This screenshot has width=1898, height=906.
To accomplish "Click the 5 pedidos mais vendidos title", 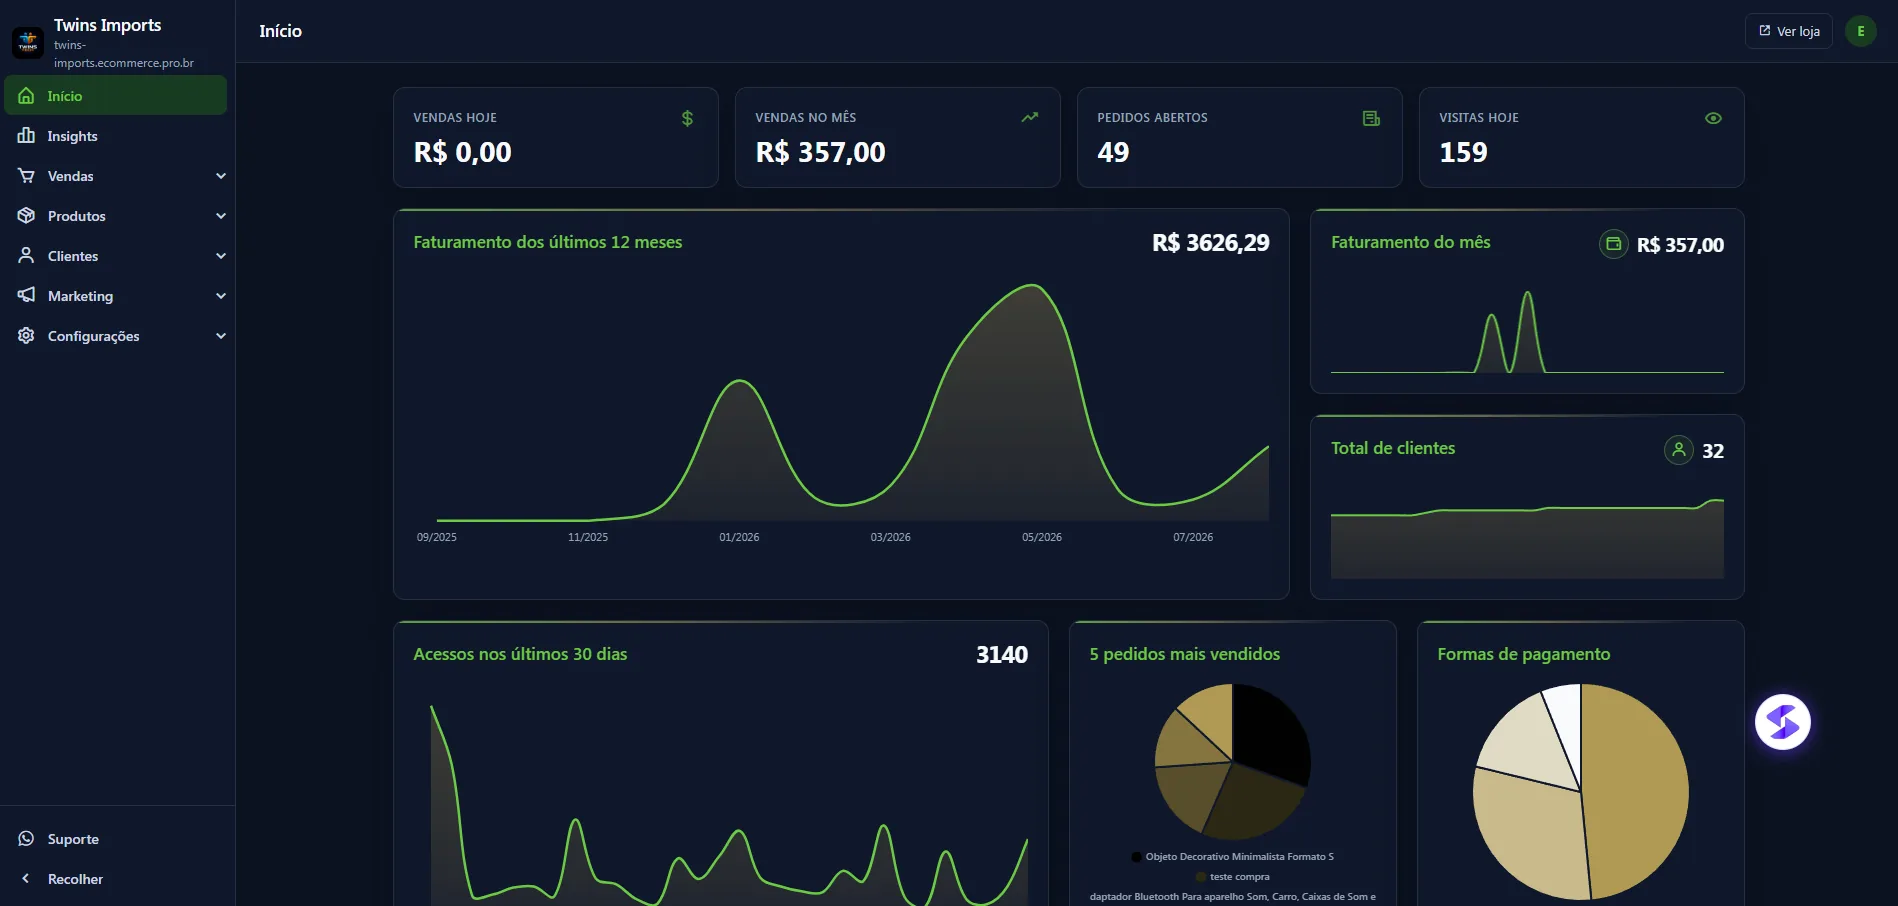I will (1185, 654).
